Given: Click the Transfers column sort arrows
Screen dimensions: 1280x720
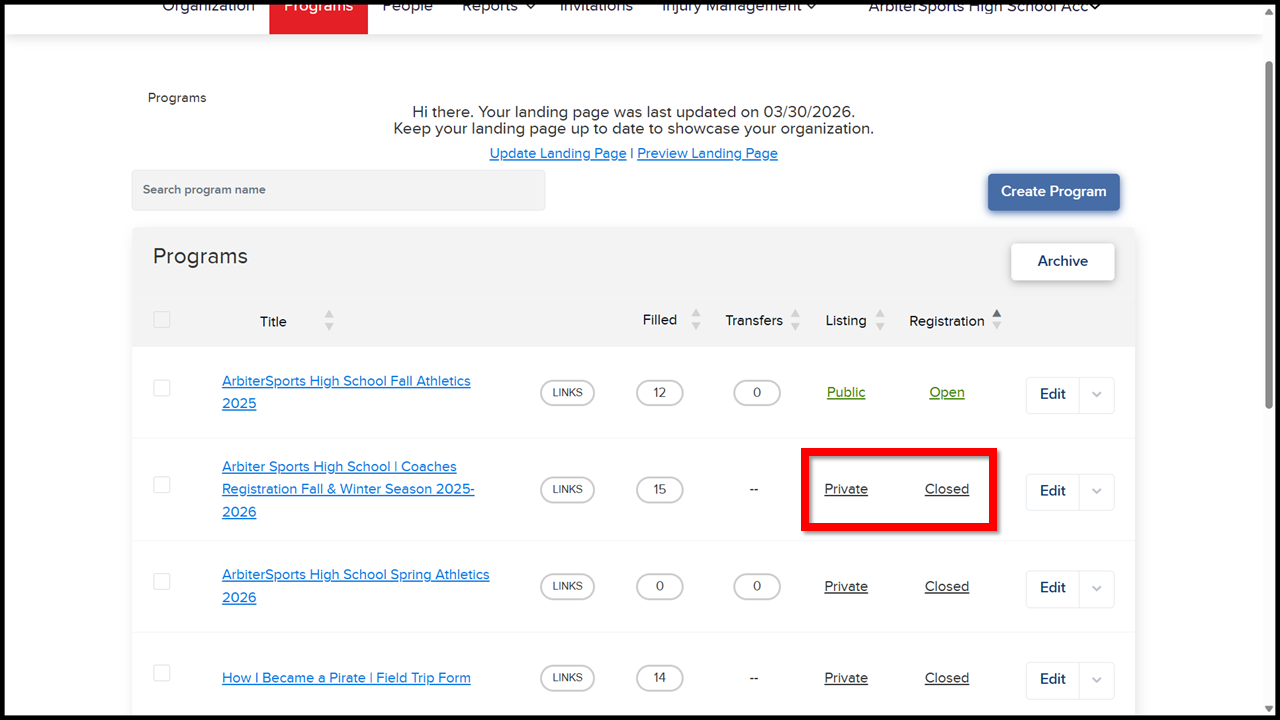Looking at the screenshot, I should [x=795, y=320].
